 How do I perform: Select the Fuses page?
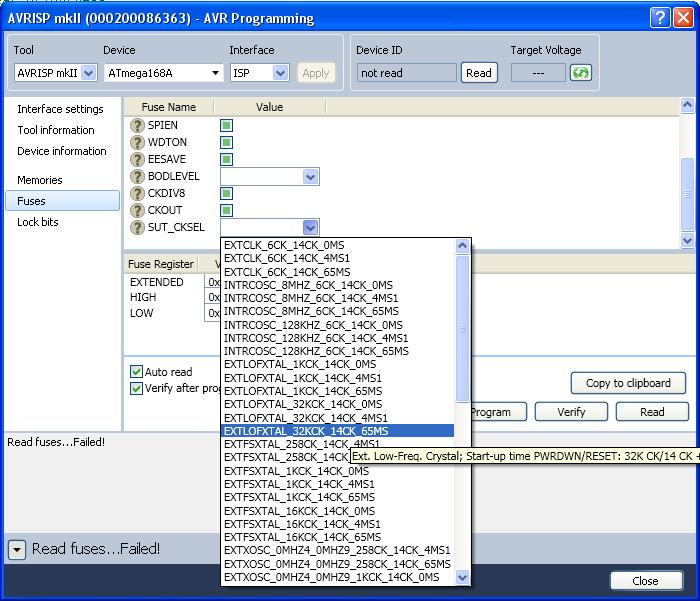[x=62, y=201]
